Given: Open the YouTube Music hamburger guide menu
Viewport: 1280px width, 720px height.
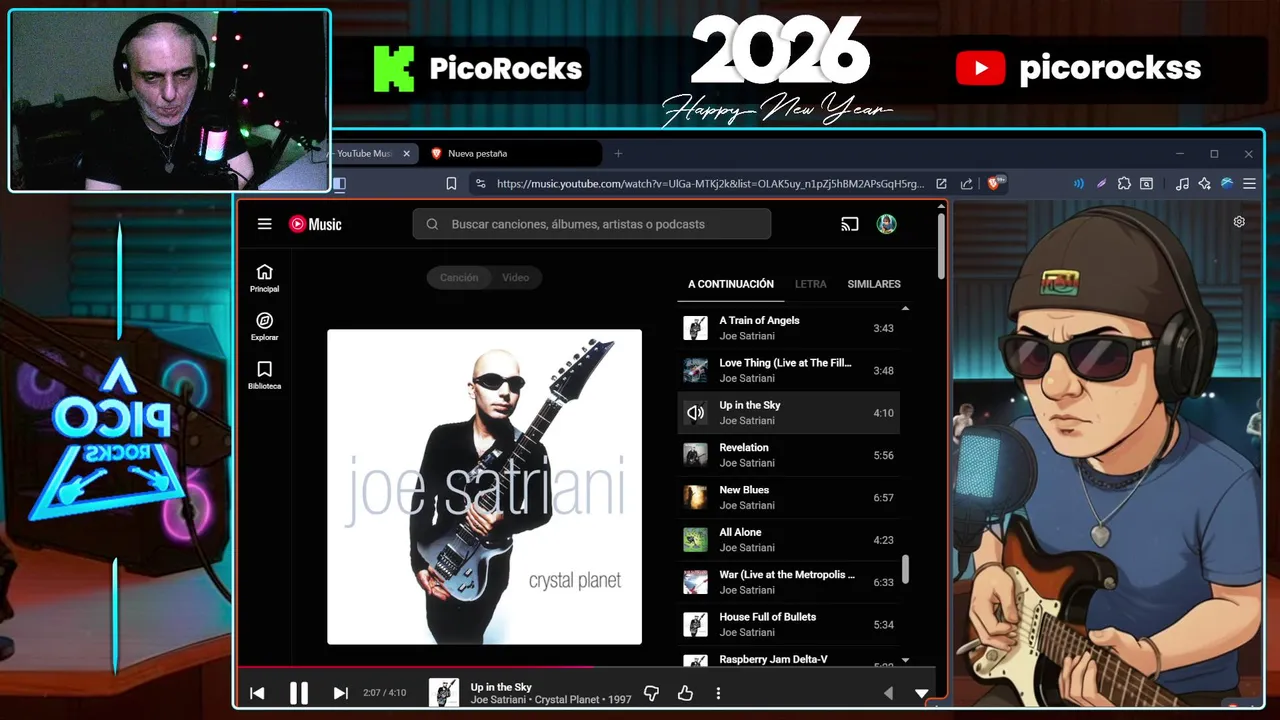Looking at the screenshot, I should tap(264, 224).
